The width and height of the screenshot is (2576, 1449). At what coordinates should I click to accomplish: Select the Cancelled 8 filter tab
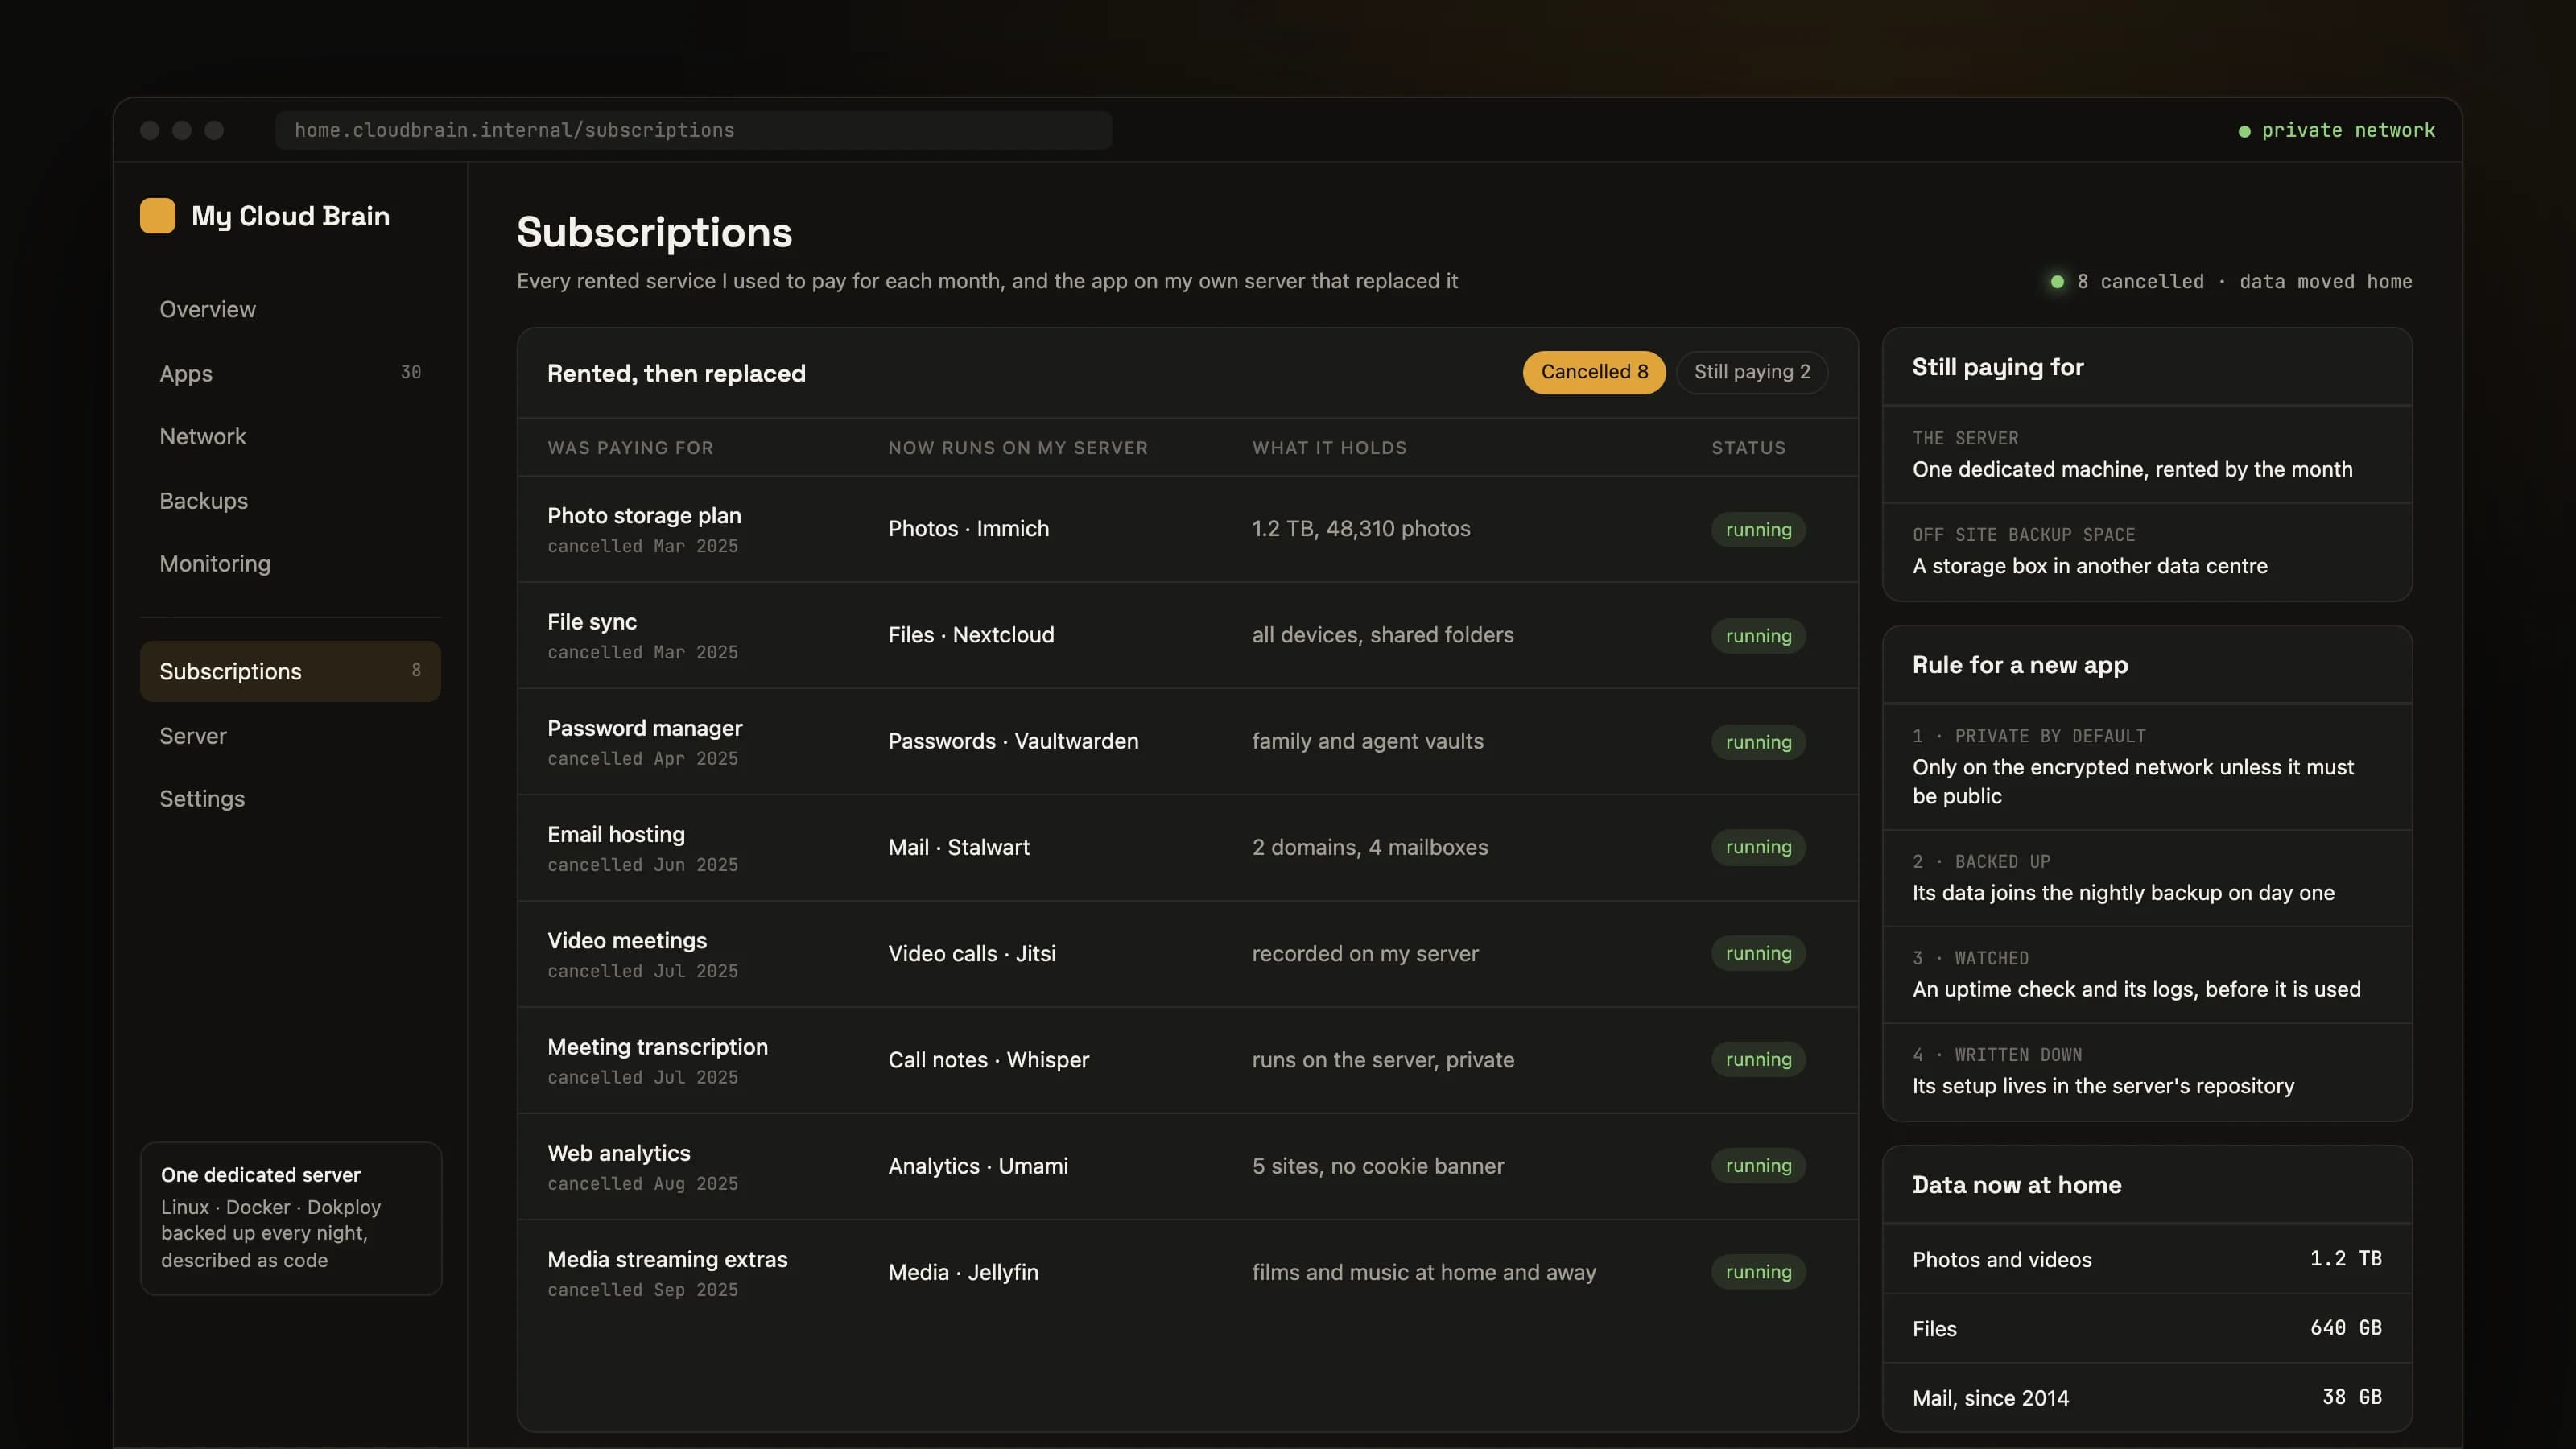coord(1594,372)
